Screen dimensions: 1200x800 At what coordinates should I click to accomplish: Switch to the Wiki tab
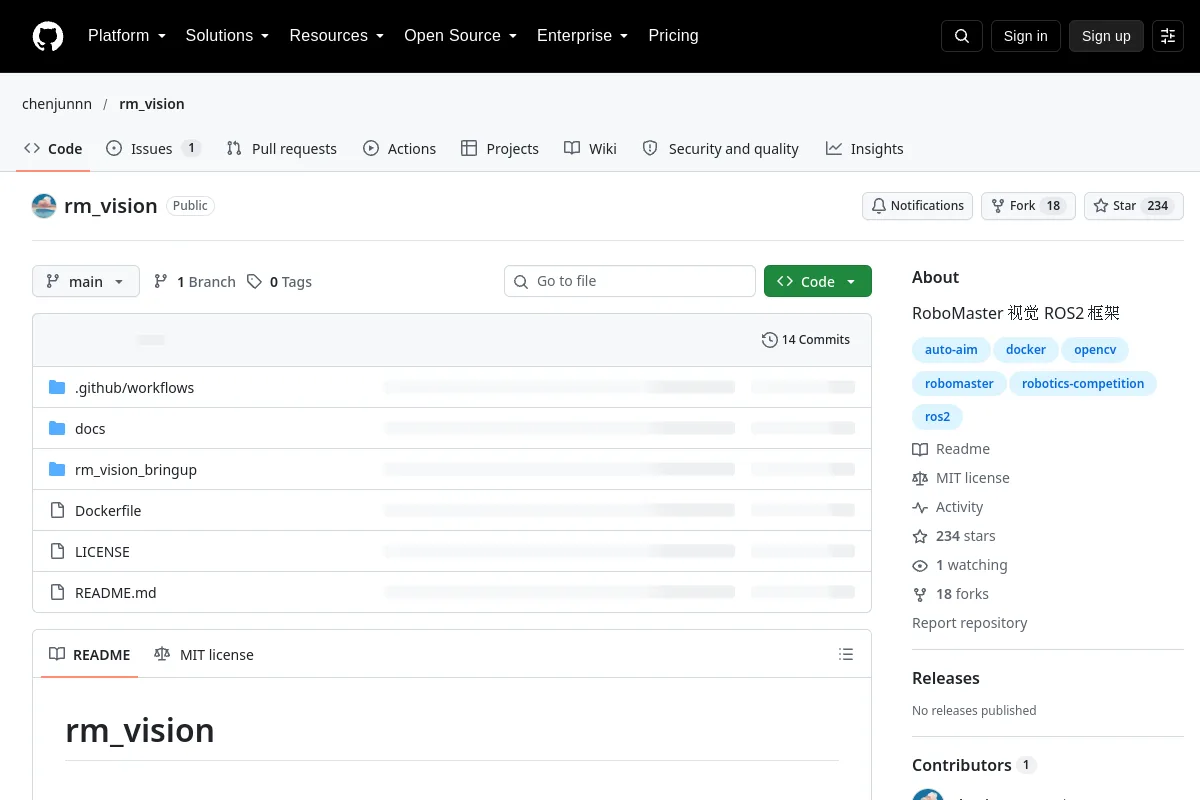[590, 148]
